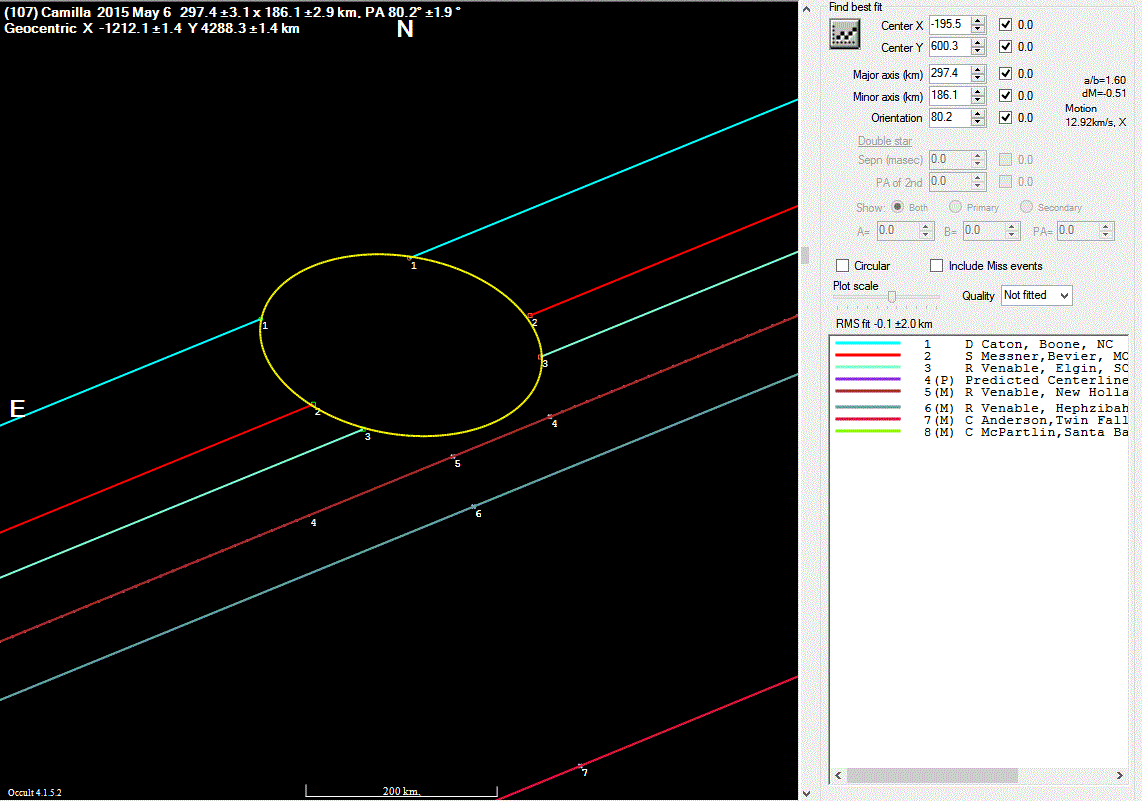The image size is (1142, 801).
Task: Click the dM=-0.51 text
Action: pyautogui.click(x=1104, y=93)
